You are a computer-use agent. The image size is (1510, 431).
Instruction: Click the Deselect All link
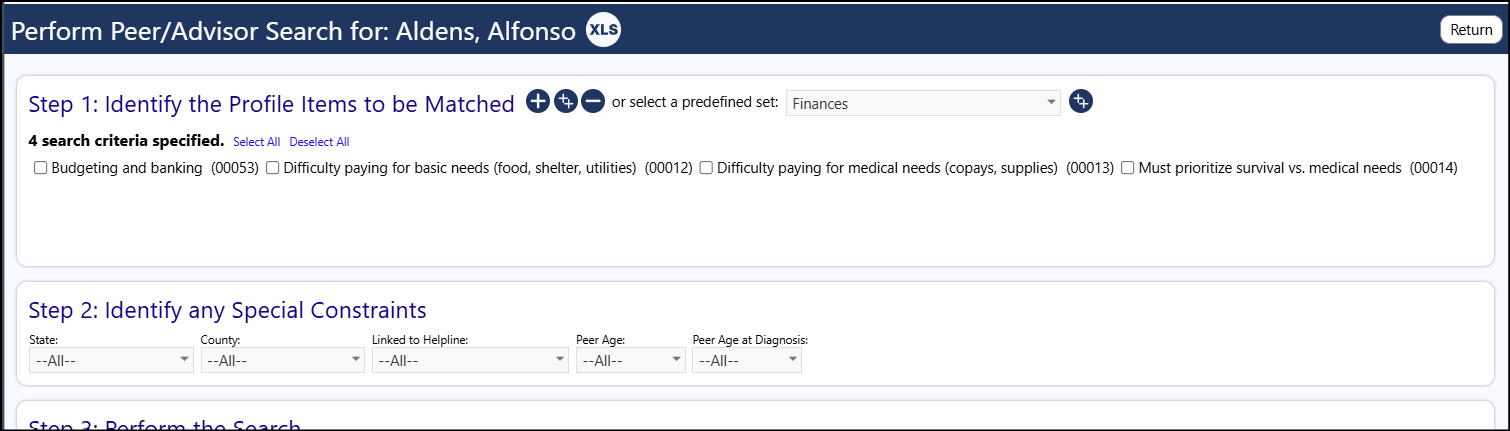click(319, 142)
